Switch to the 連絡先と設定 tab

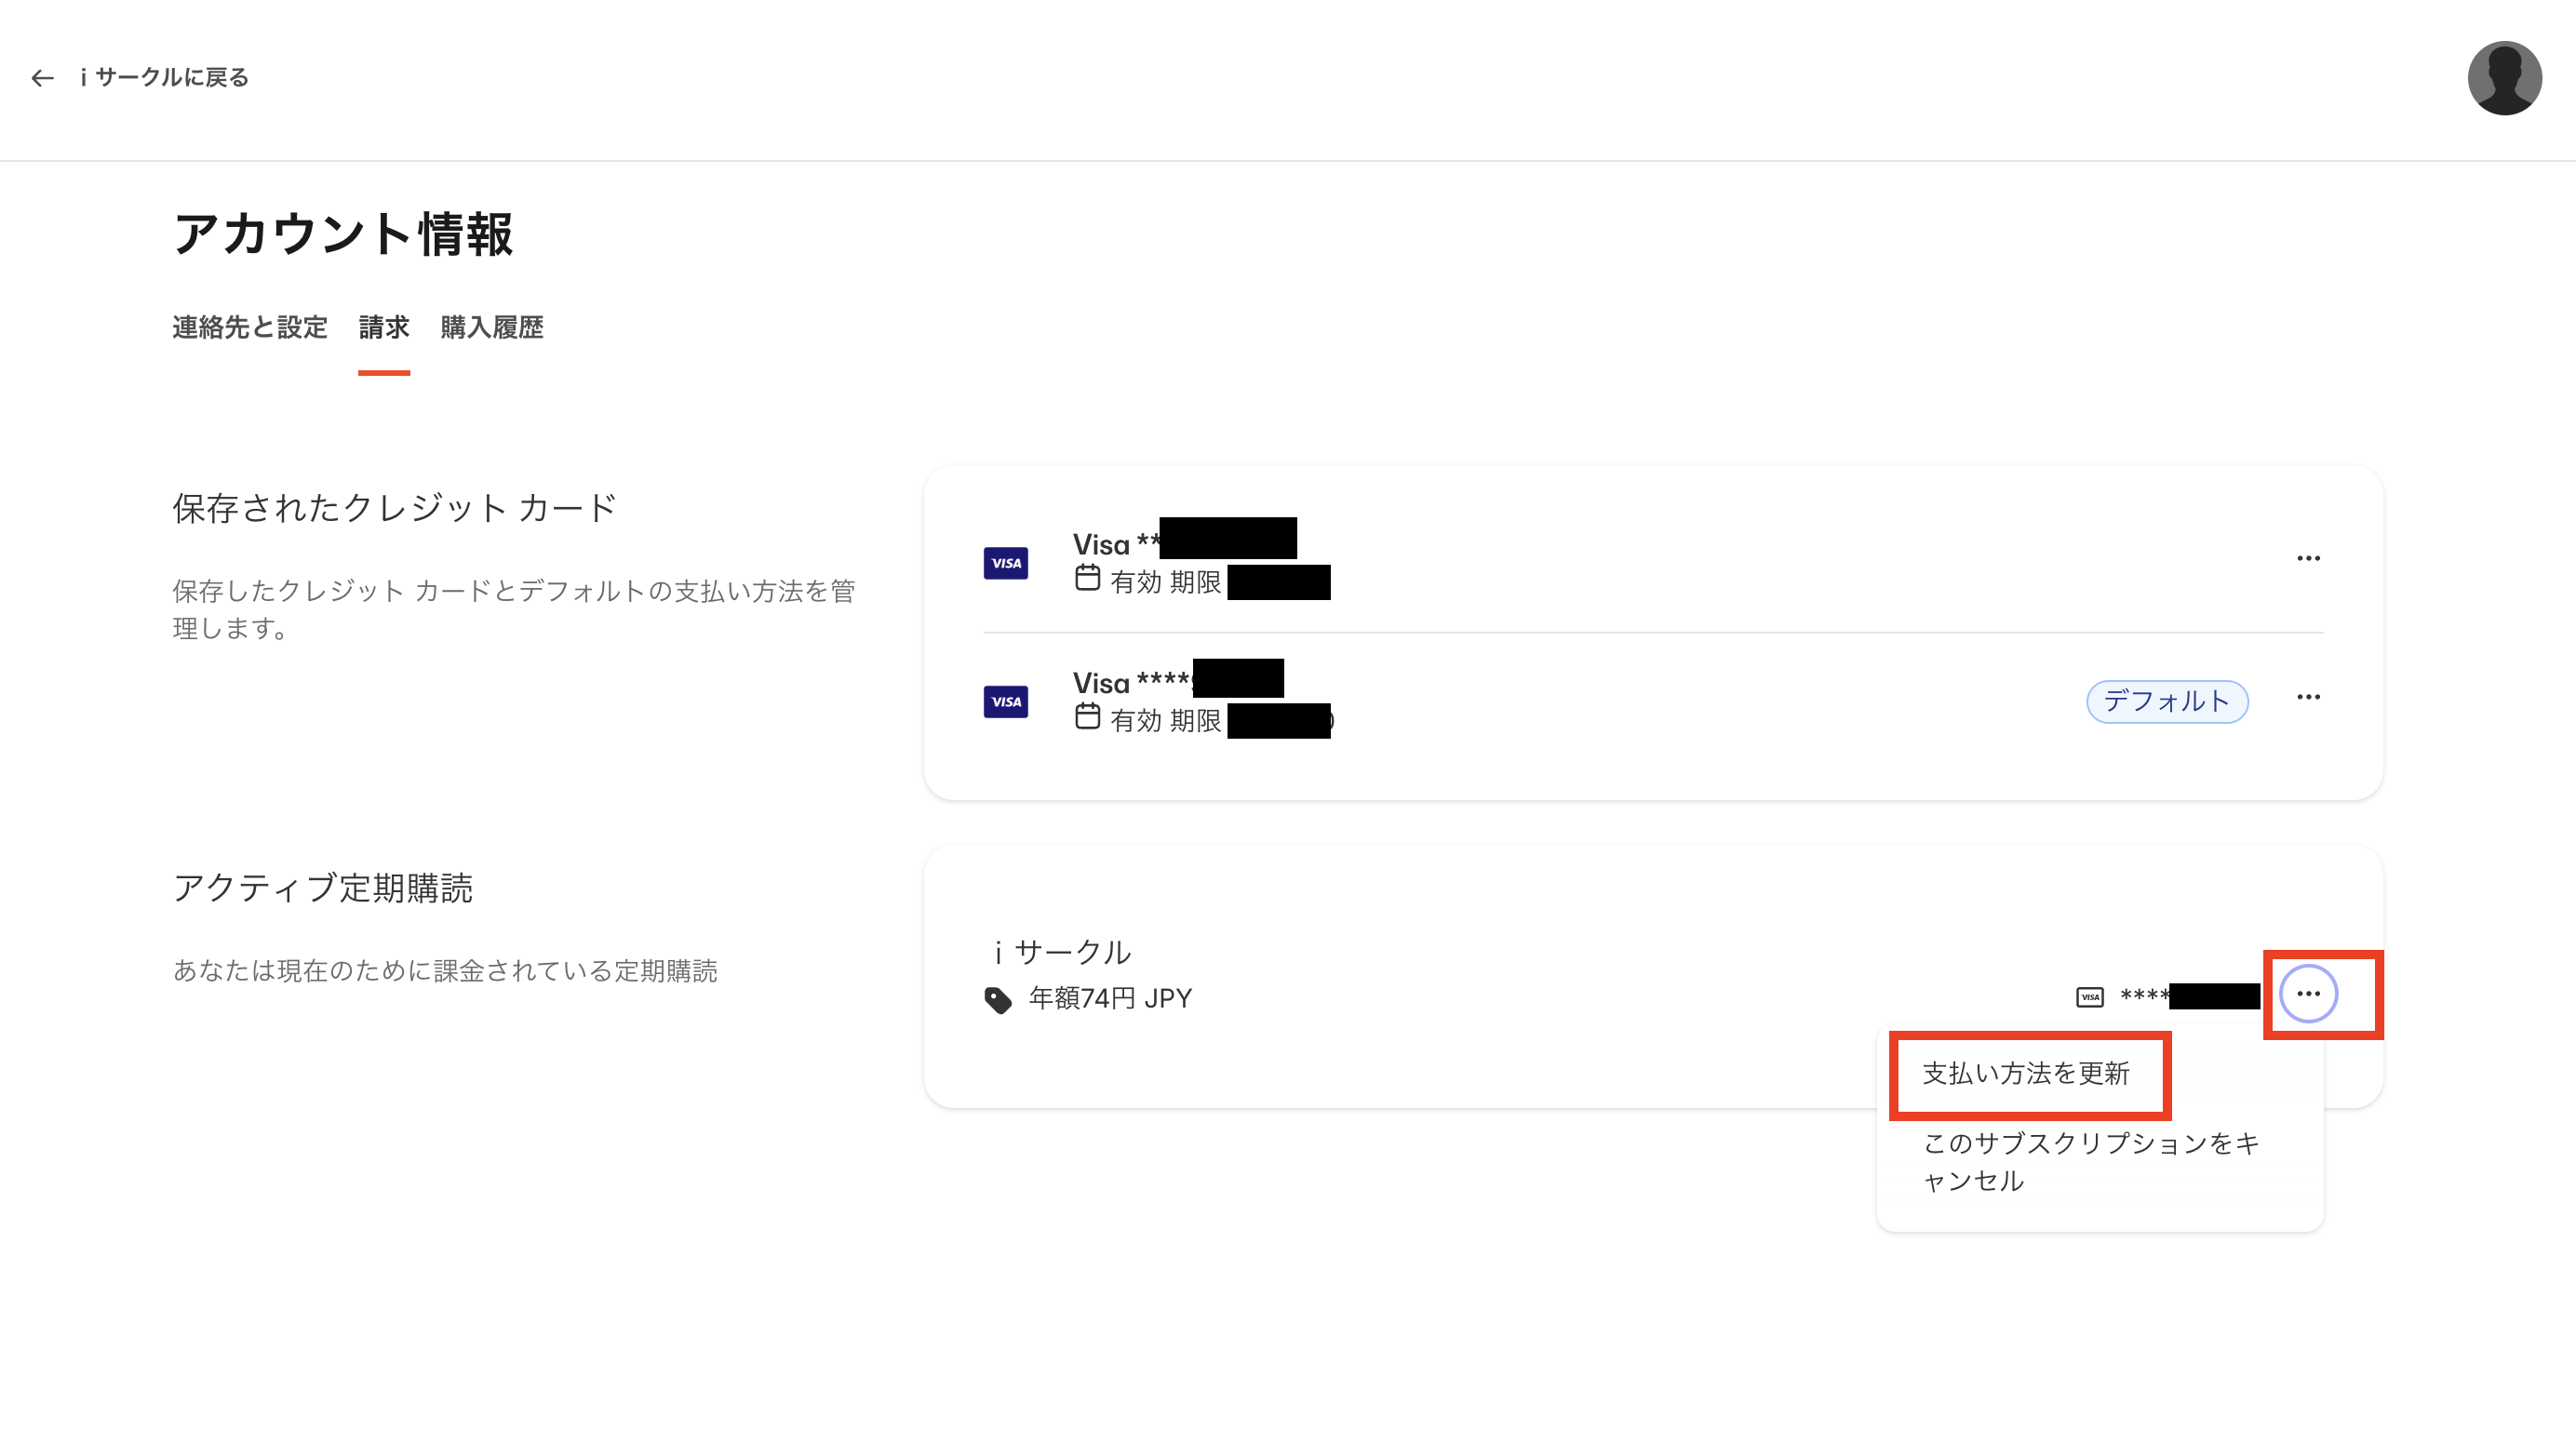pos(249,328)
